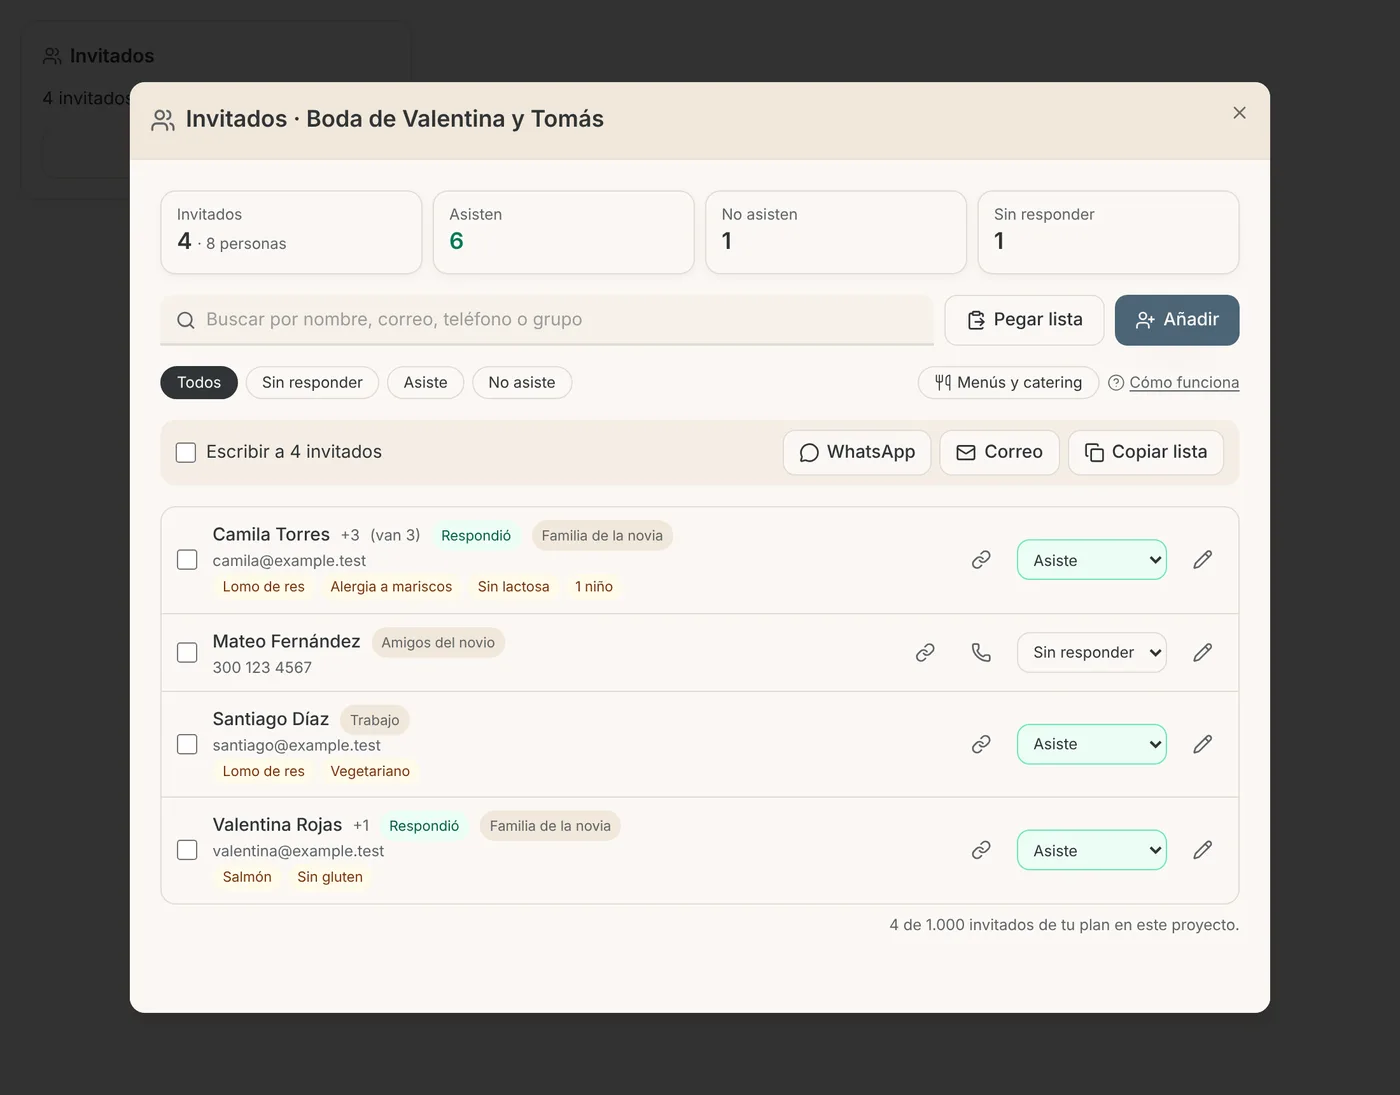Click the 'Correo' button
This screenshot has height=1095, width=1400.
999,452
